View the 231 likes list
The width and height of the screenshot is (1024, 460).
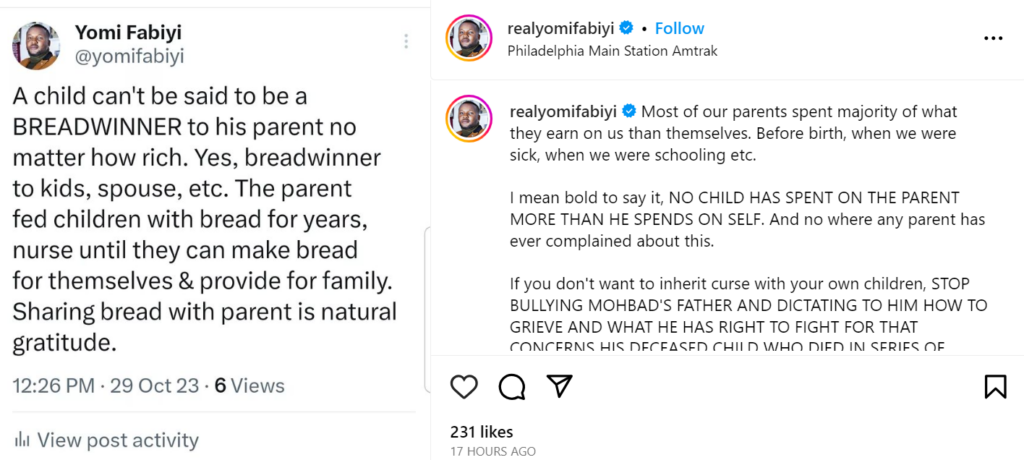pos(481,432)
